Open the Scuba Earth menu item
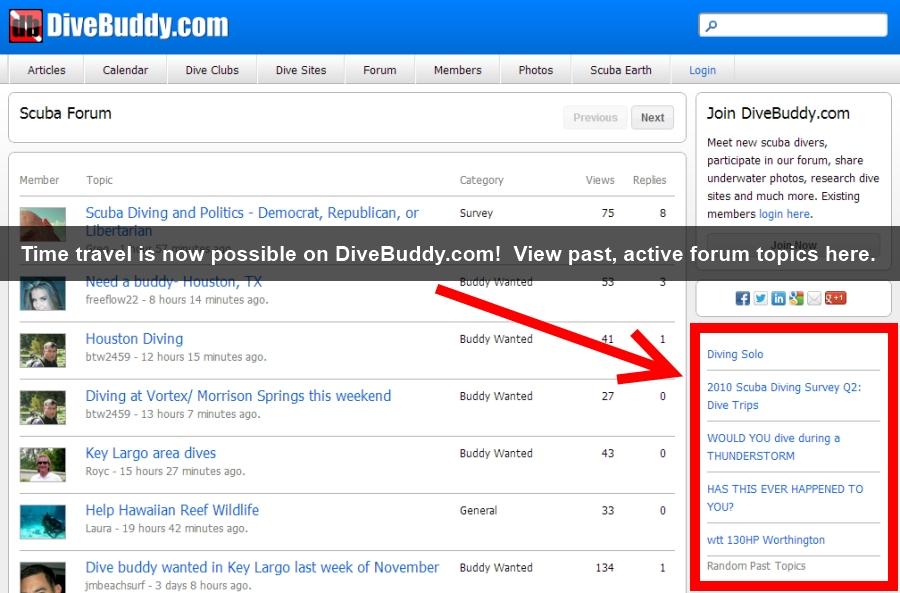Image resolution: width=900 pixels, height=593 pixels. 620,70
